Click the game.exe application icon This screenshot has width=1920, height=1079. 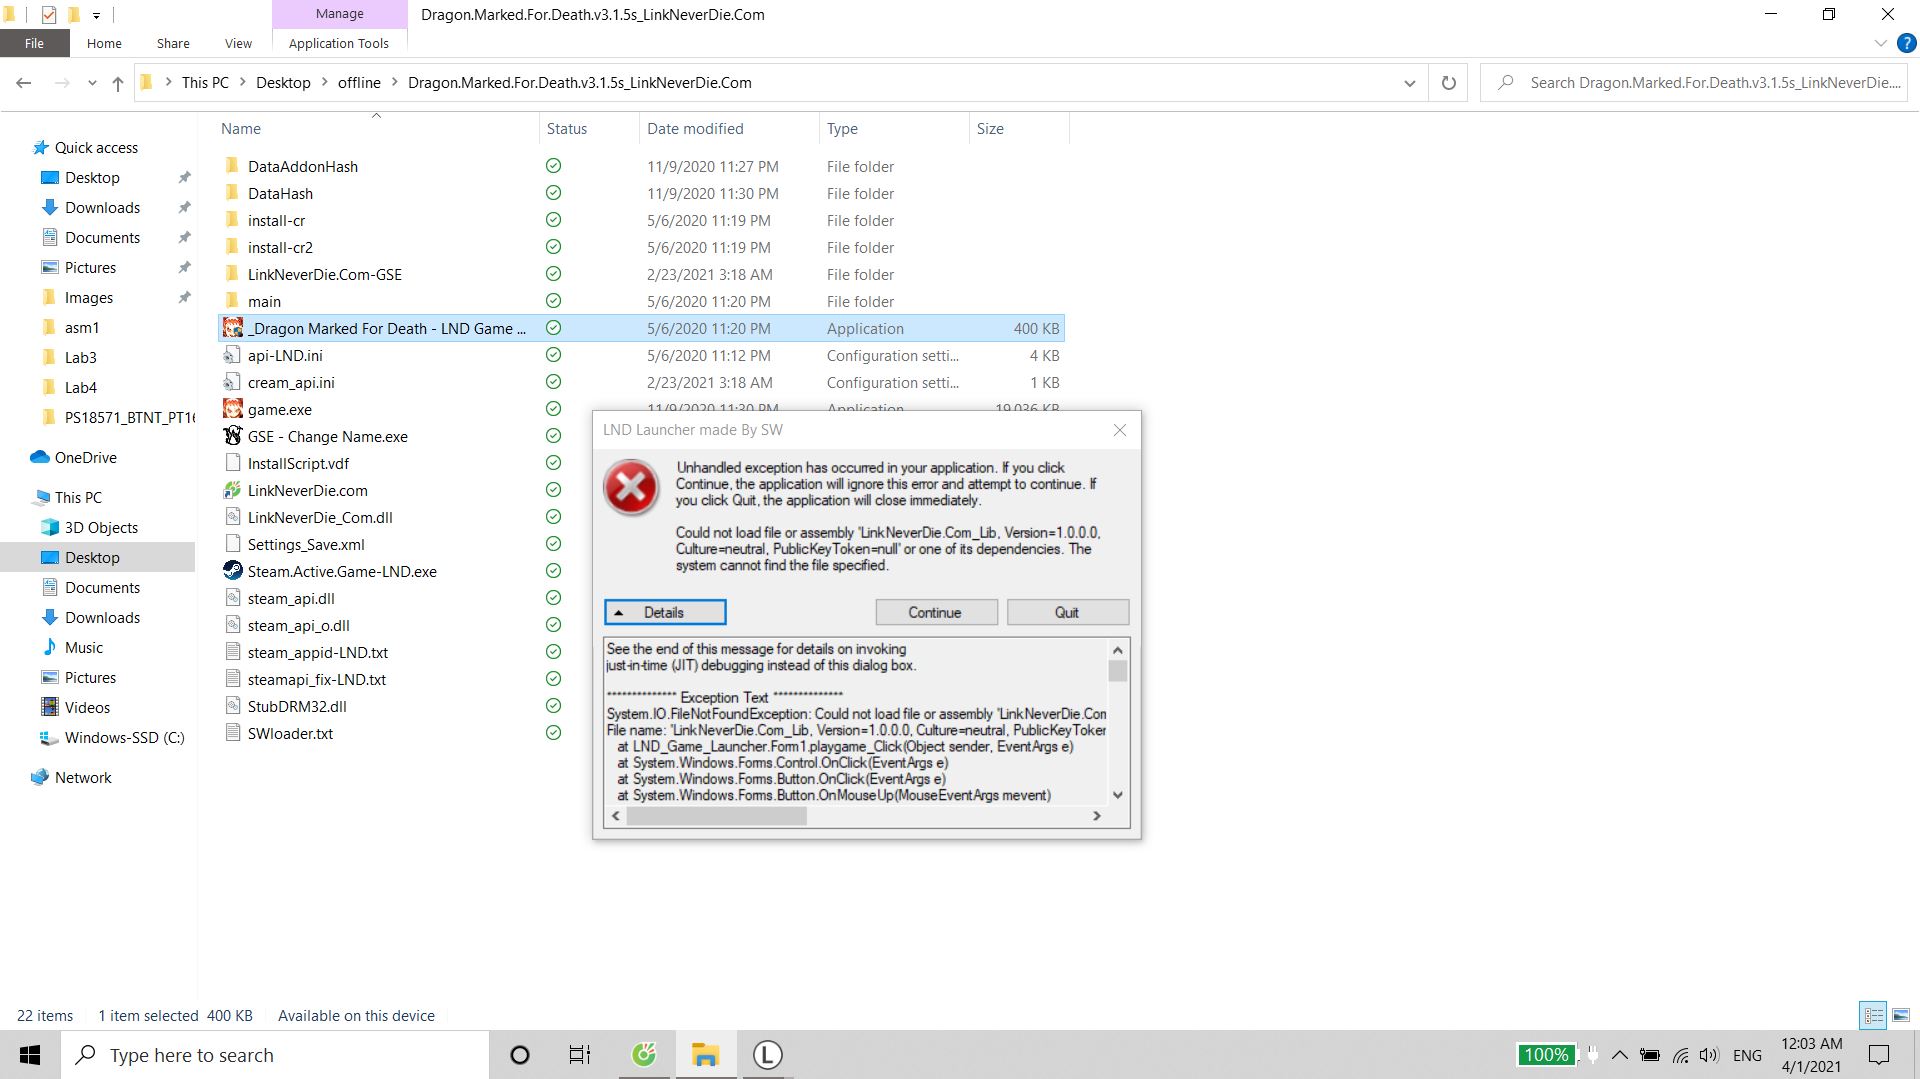click(232, 409)
